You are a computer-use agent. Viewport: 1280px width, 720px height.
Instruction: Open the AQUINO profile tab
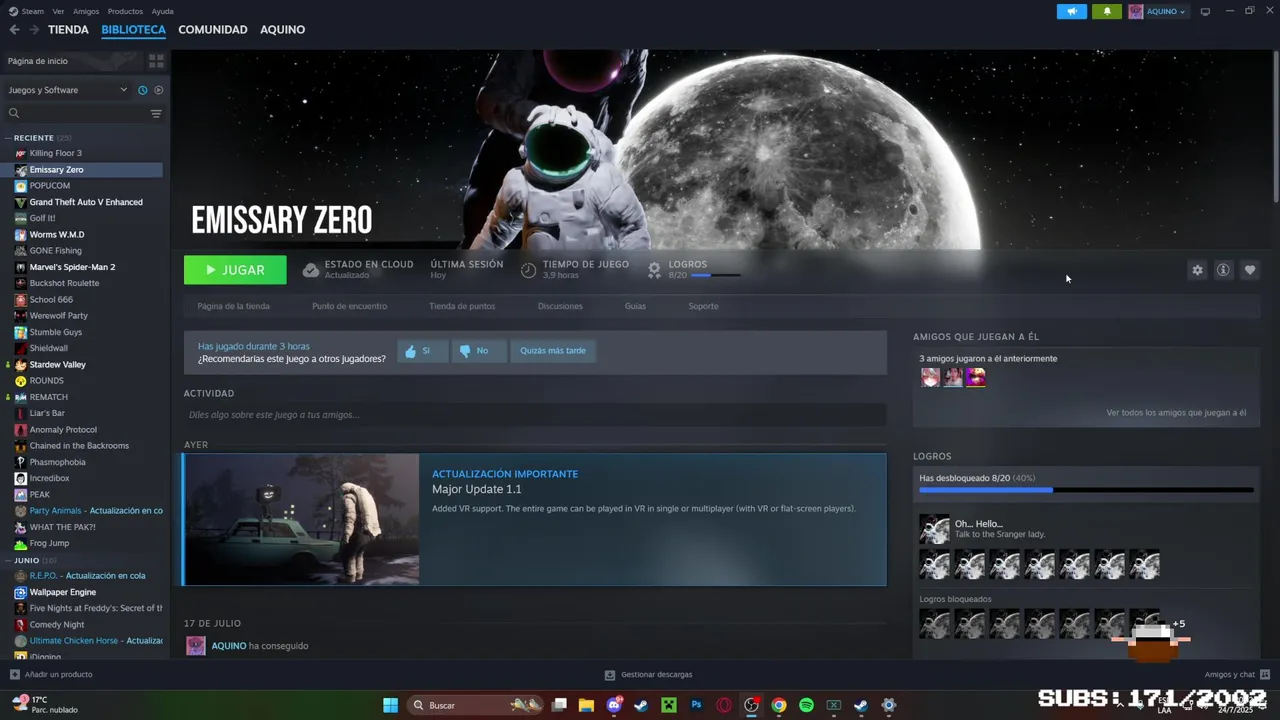coord(283,30)
